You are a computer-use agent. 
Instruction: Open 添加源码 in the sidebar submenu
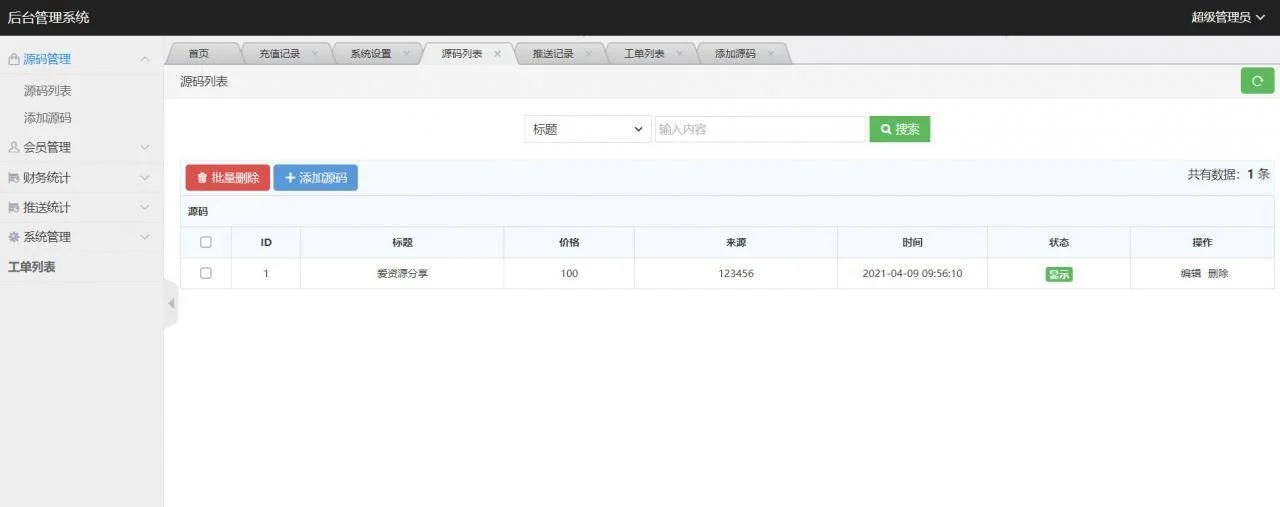click(48, 118)
